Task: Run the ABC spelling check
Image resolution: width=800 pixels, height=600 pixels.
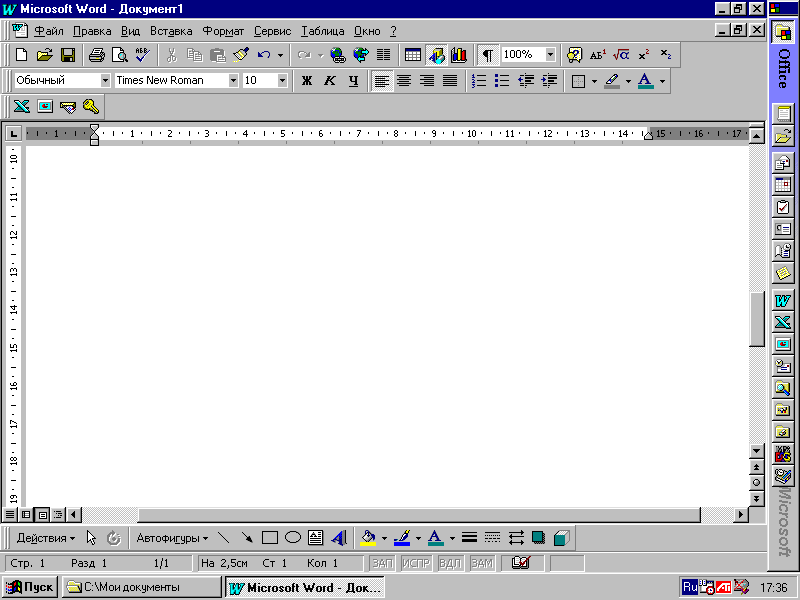Action: [142, 55]
